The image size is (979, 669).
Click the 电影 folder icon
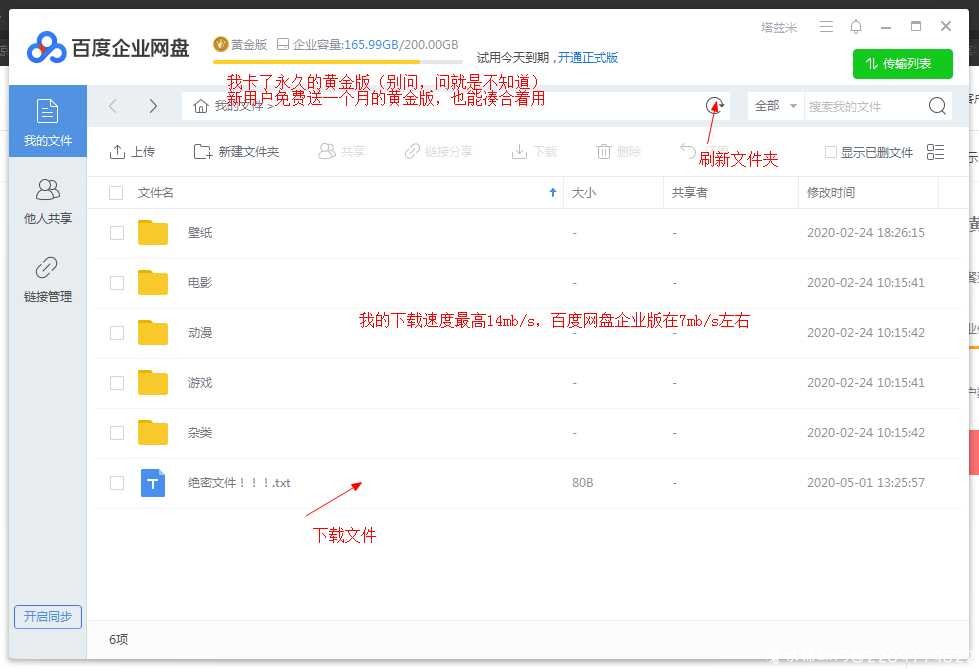[x=153, y=282]
